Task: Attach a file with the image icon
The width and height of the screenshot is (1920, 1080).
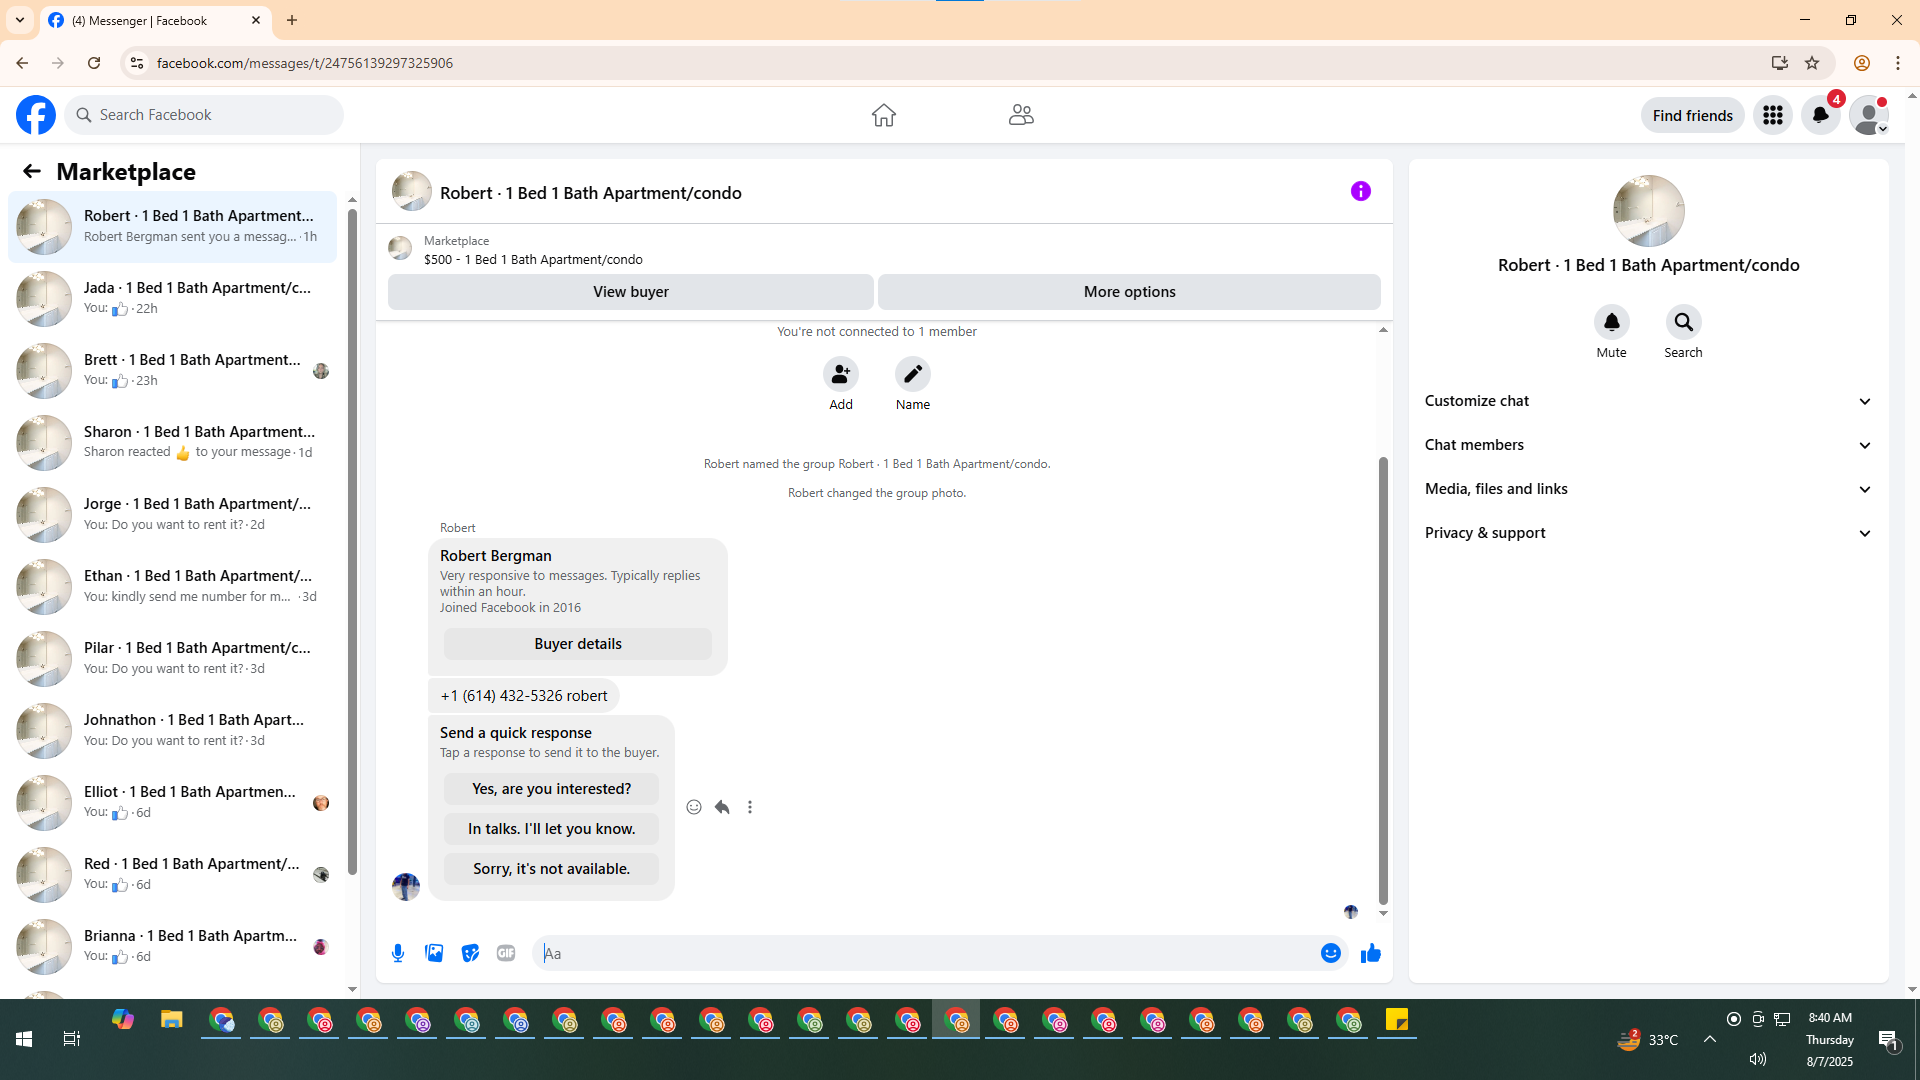Action: 434,953
